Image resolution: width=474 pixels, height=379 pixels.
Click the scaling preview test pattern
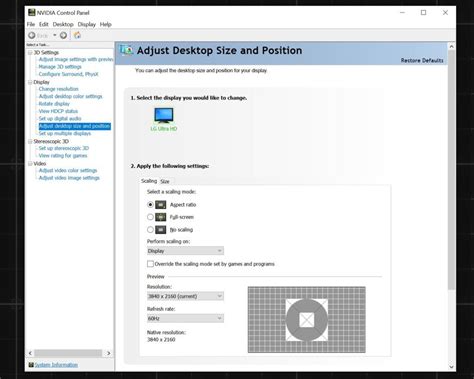tap(307, 320)
